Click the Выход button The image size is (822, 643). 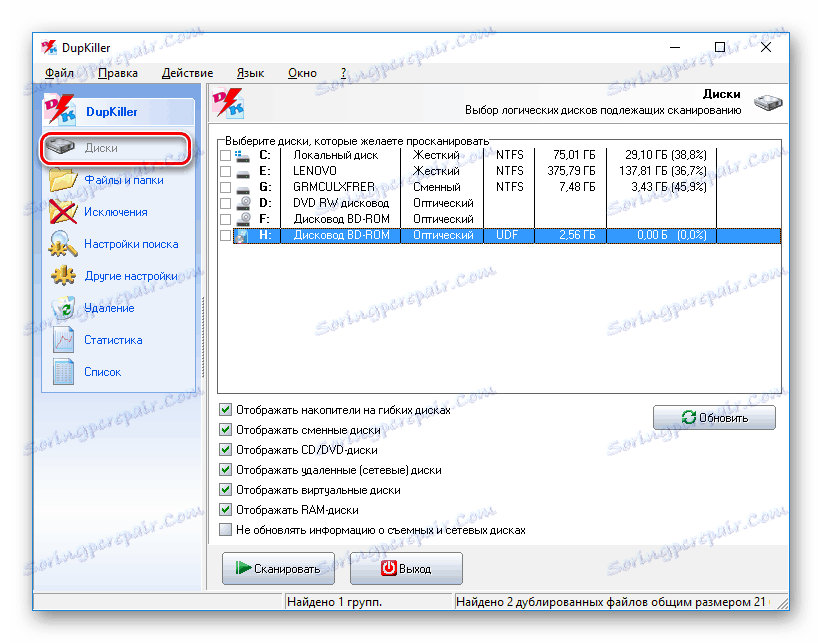point(406,568)
